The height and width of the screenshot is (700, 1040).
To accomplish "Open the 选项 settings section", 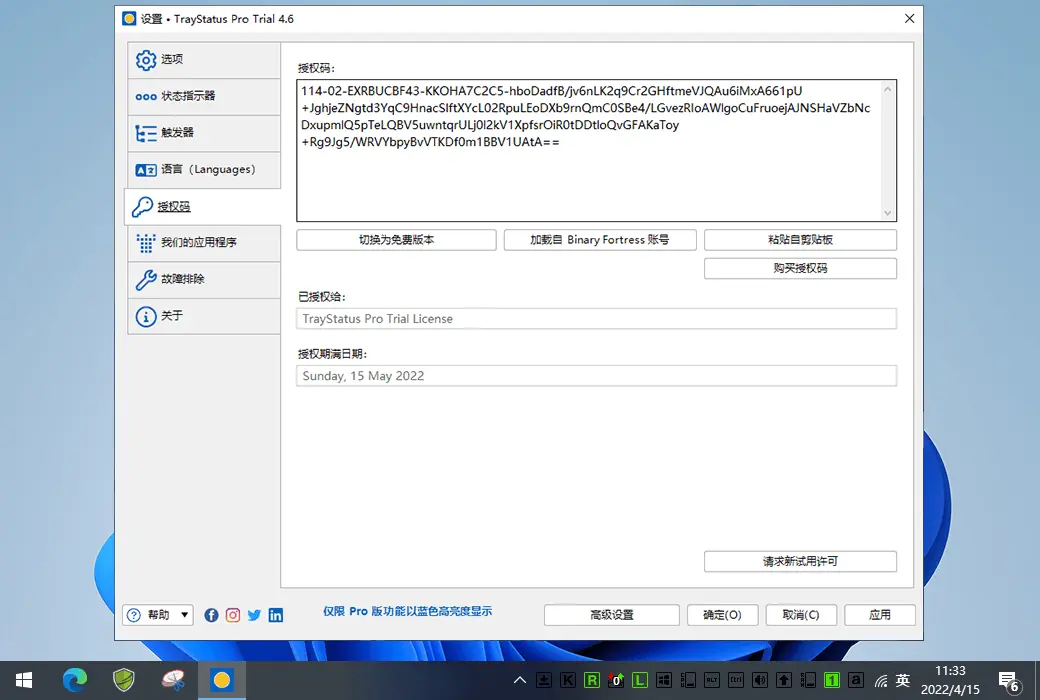I will (204, 60).
